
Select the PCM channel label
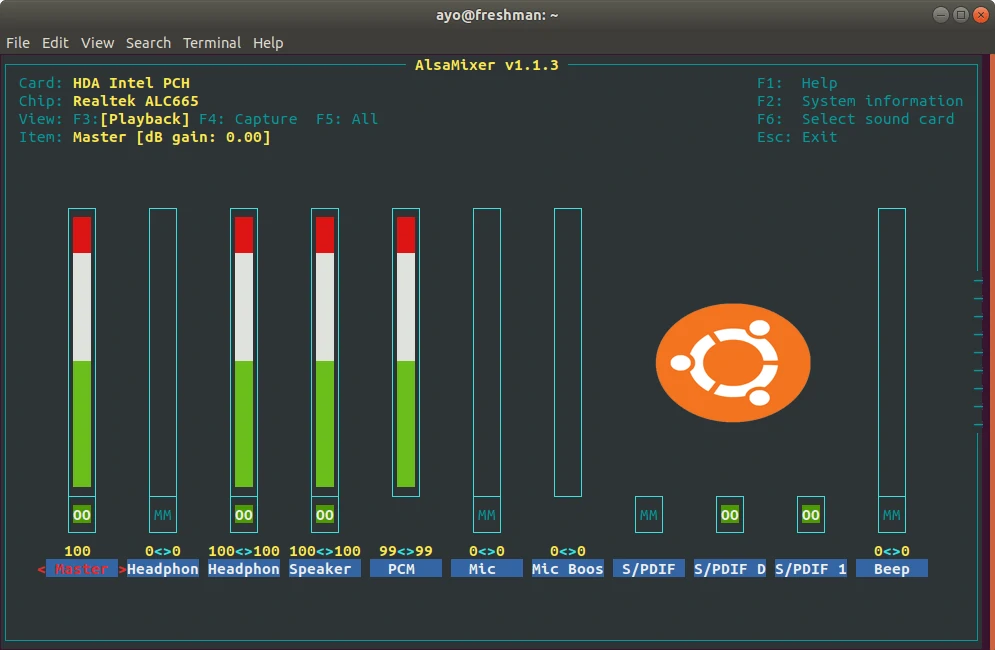pos(405,569)
